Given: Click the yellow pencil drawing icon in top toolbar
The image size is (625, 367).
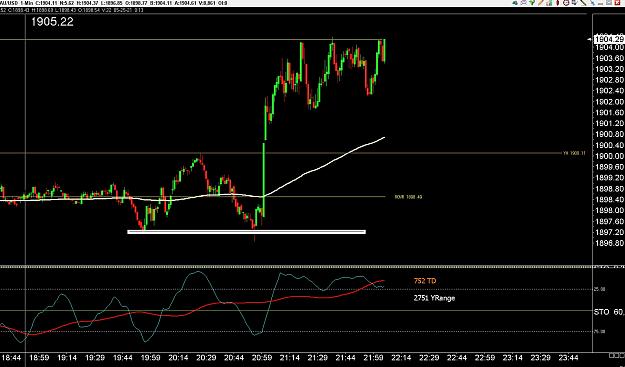Looking at the screenshot, I should point(540,3).
